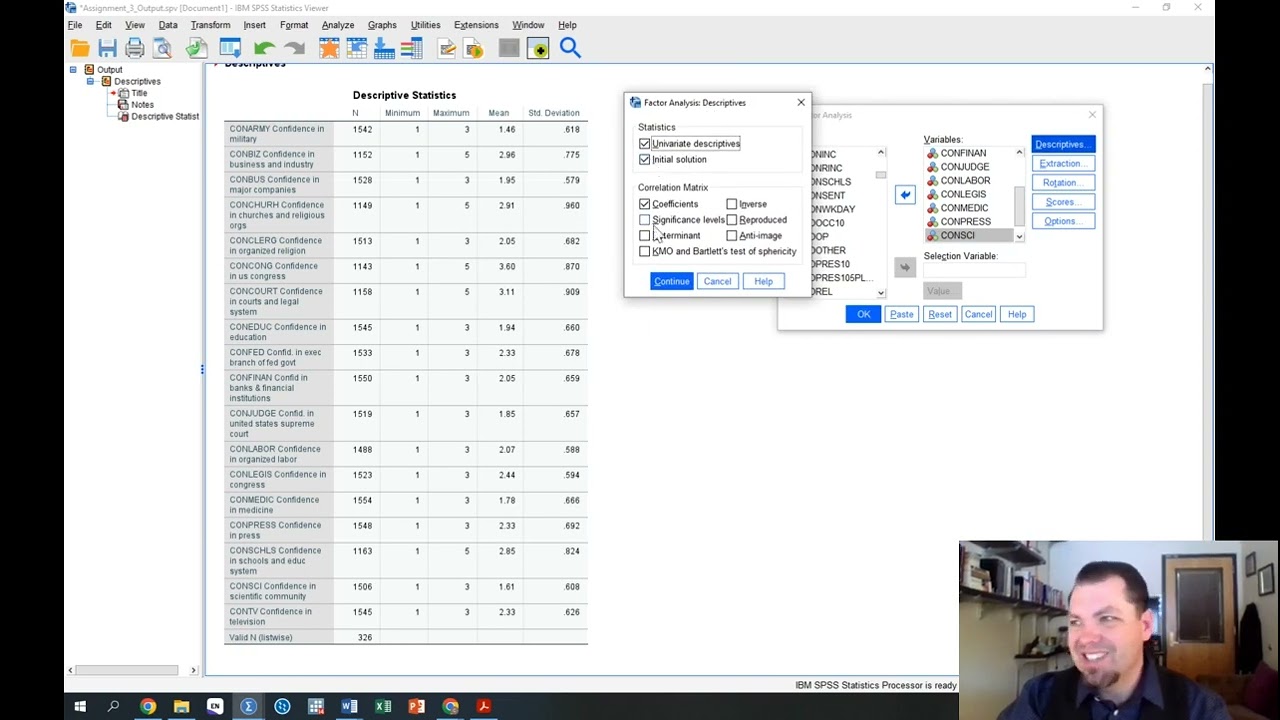
Task: Click the Go to Variable toolbar icon
Action: [x=384, y=48]
